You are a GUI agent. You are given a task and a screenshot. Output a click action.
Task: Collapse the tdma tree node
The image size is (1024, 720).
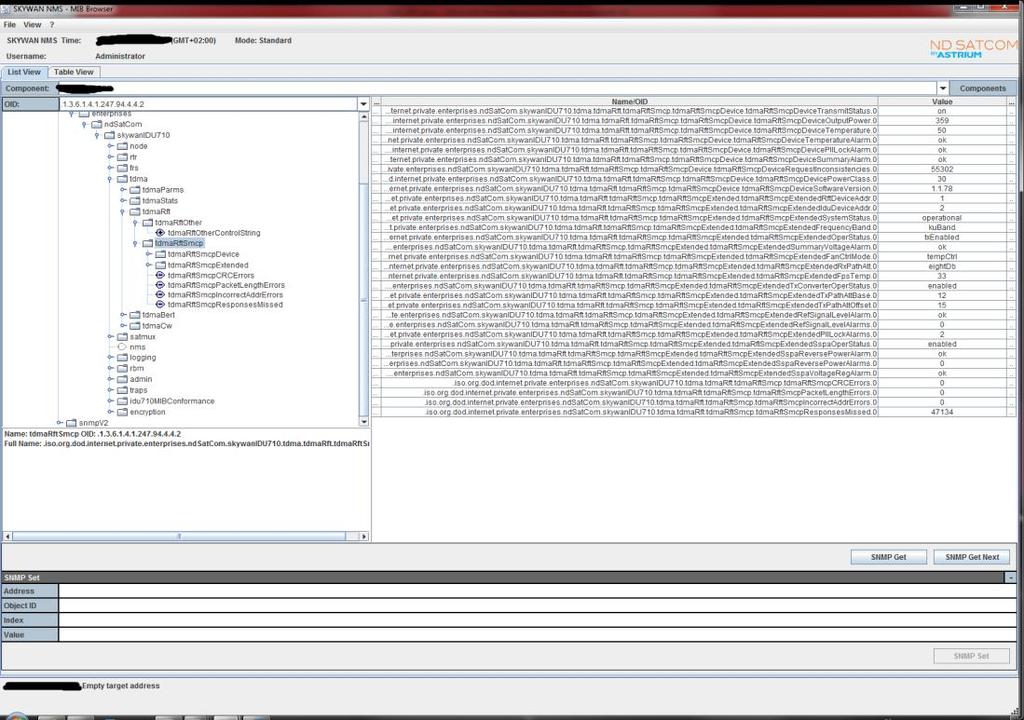pos(110,179)
